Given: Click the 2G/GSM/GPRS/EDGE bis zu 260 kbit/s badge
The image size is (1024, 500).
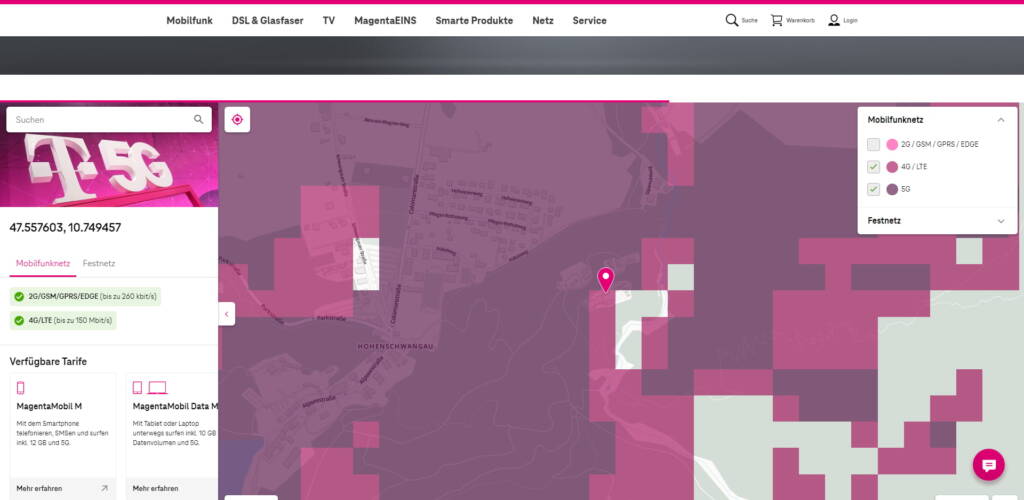Looking at the screenshot, I should pos(86,296).
